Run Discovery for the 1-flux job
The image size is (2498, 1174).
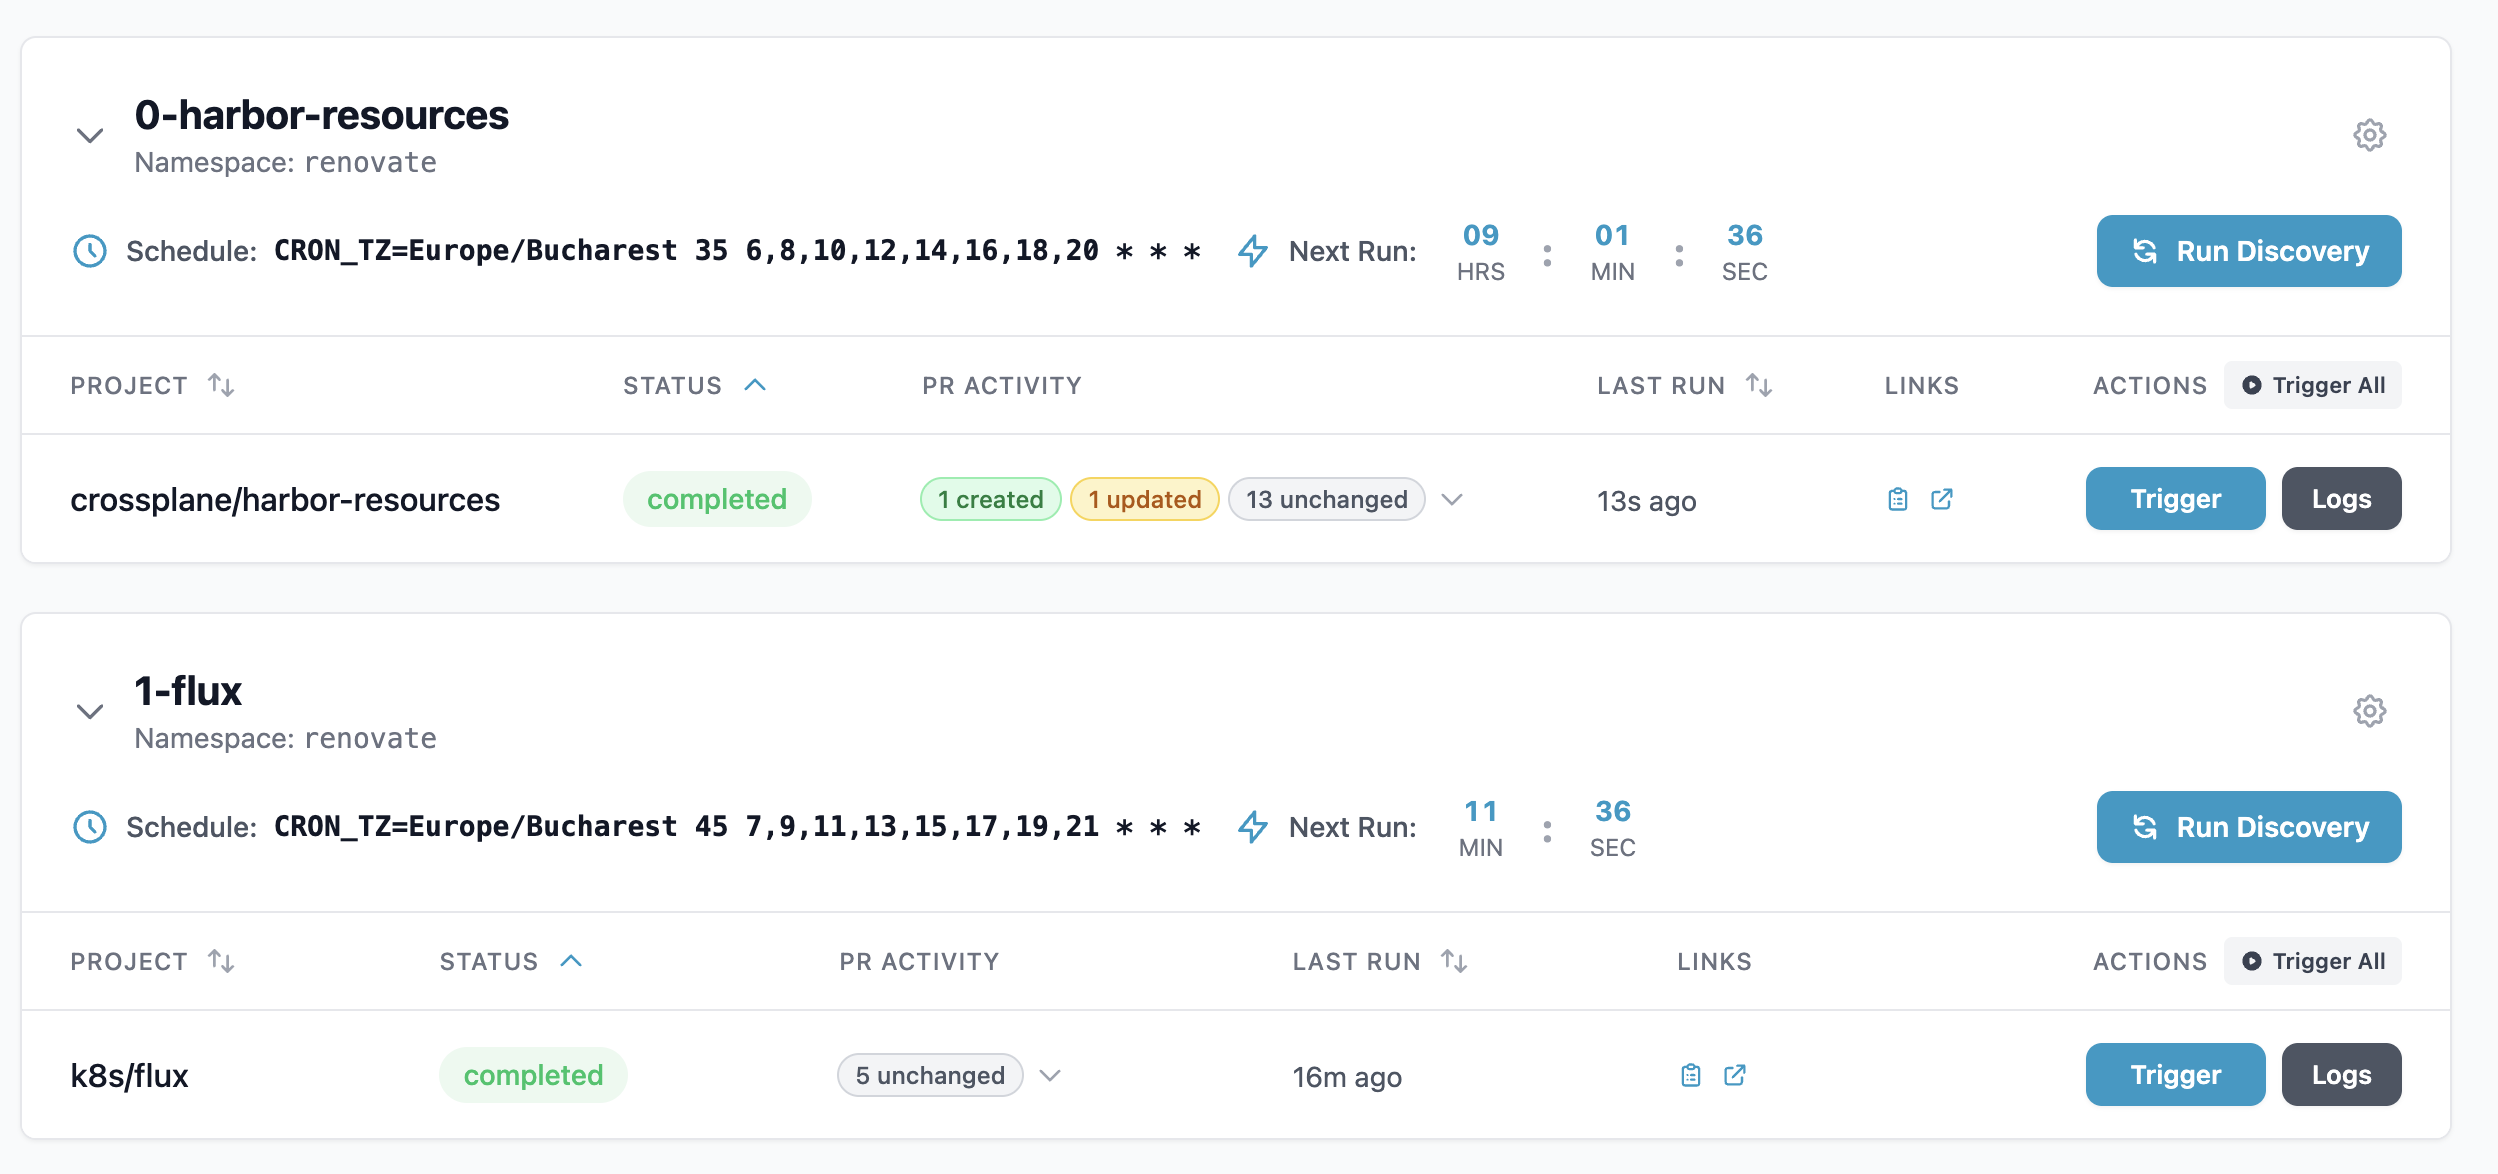tap(2248, 827)
